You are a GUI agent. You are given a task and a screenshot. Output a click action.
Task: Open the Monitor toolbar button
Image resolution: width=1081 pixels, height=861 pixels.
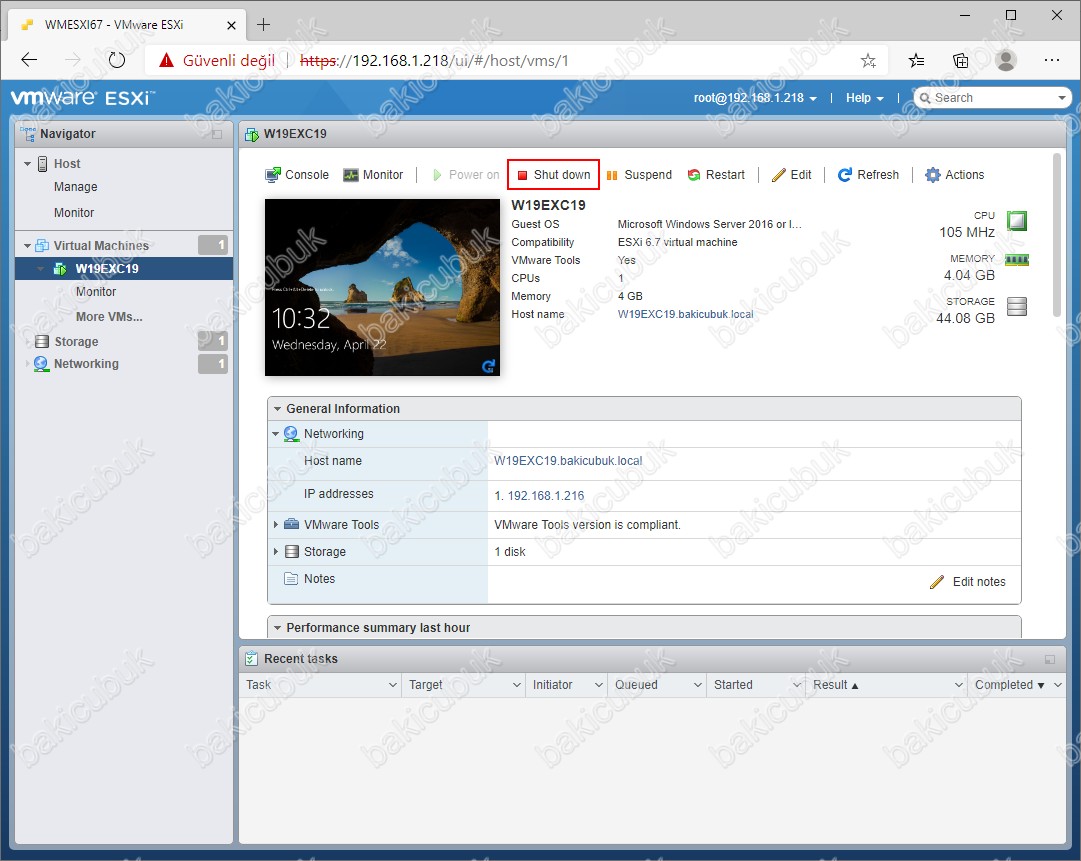[x=373, y=175]
